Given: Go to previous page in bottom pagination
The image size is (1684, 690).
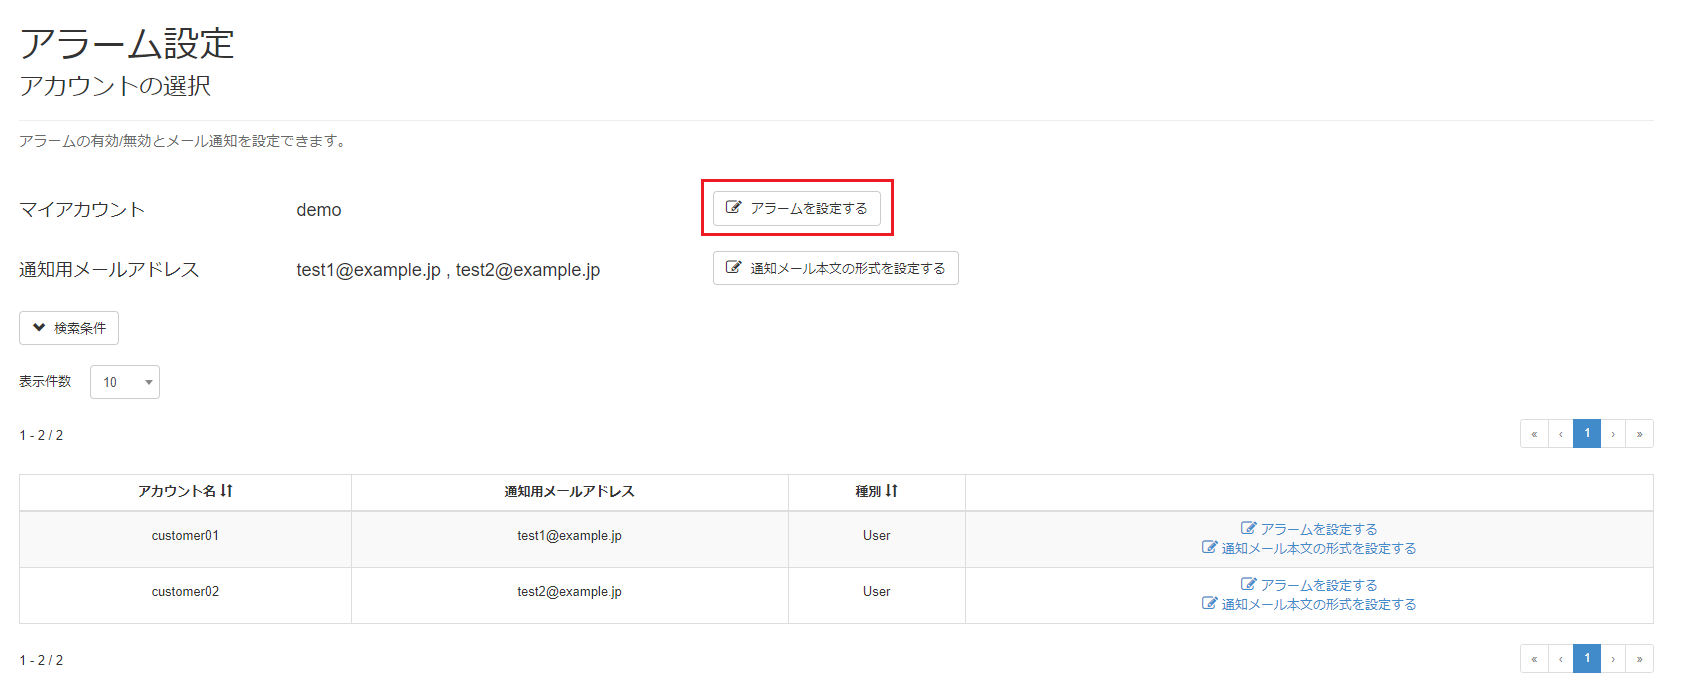Looking at the screenshot, I should point(1560,659).
